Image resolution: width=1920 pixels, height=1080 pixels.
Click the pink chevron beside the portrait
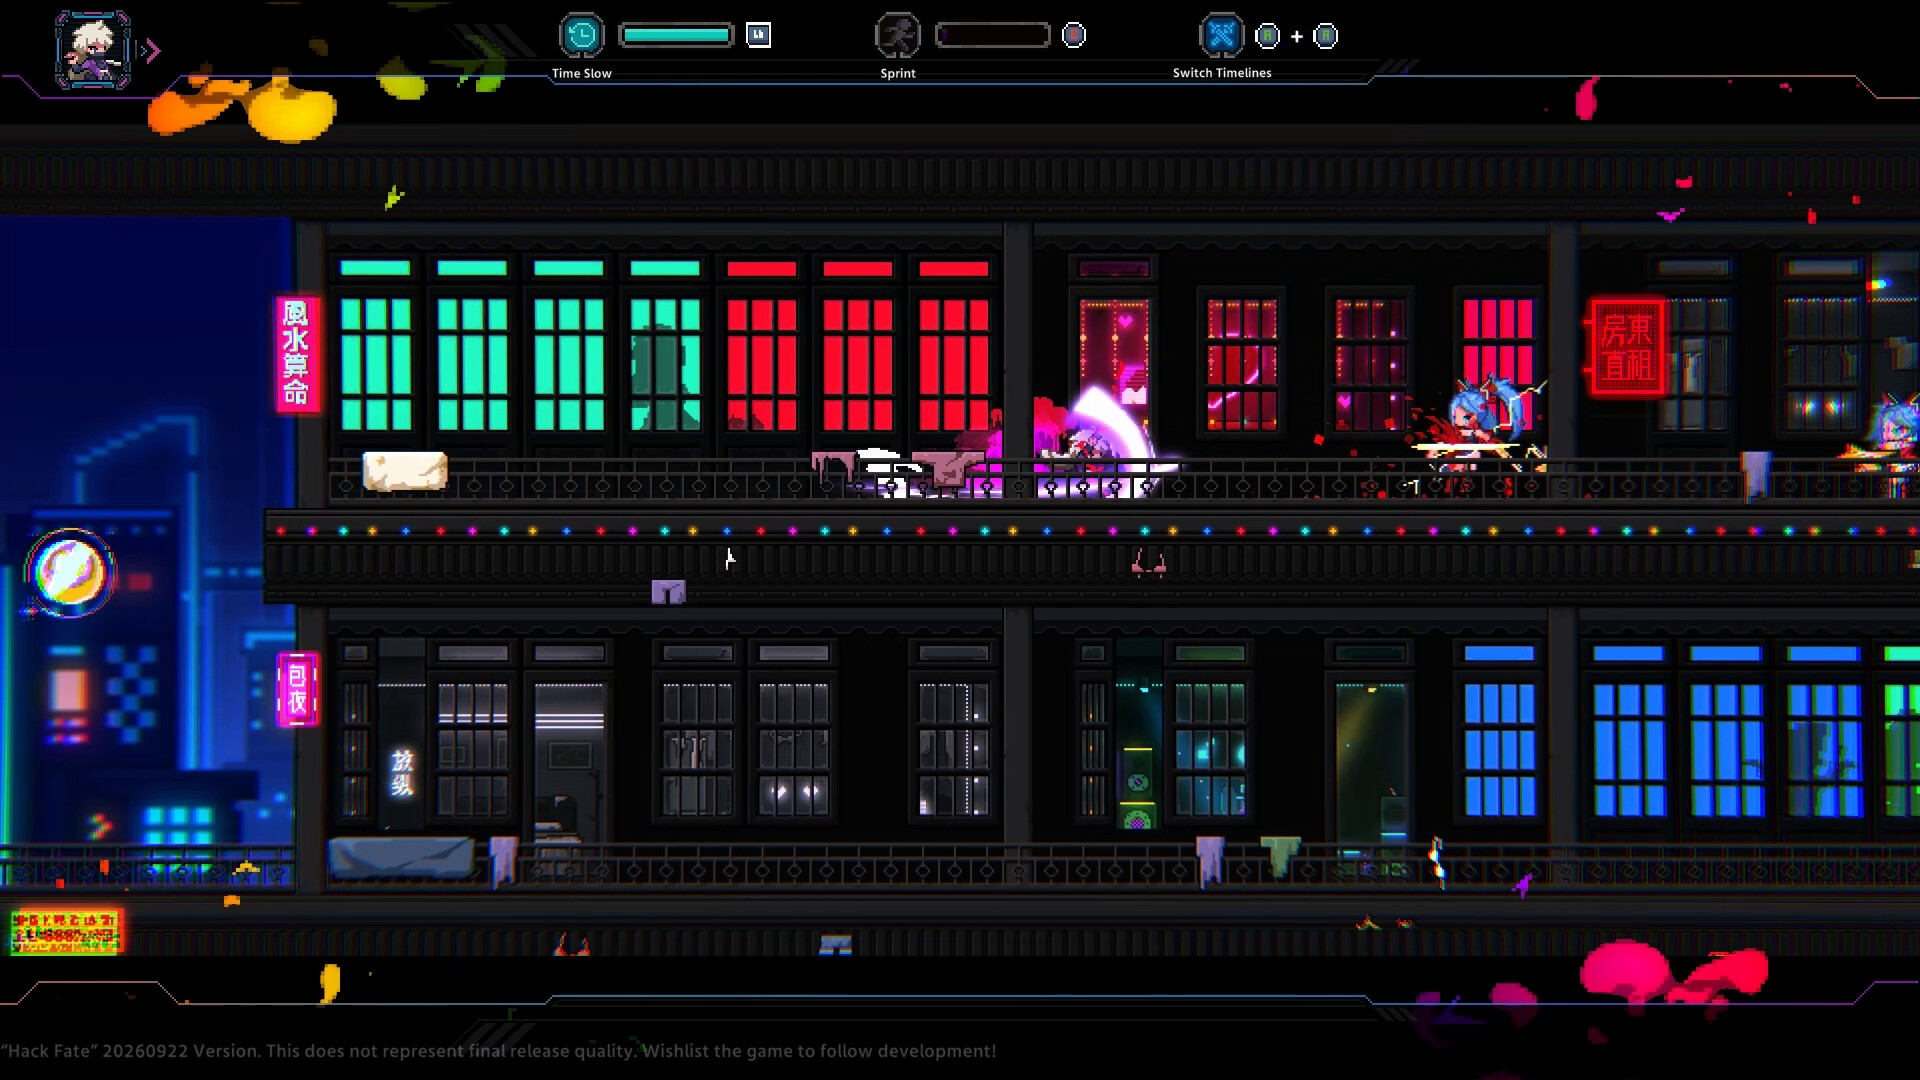[x=153, y=51]
